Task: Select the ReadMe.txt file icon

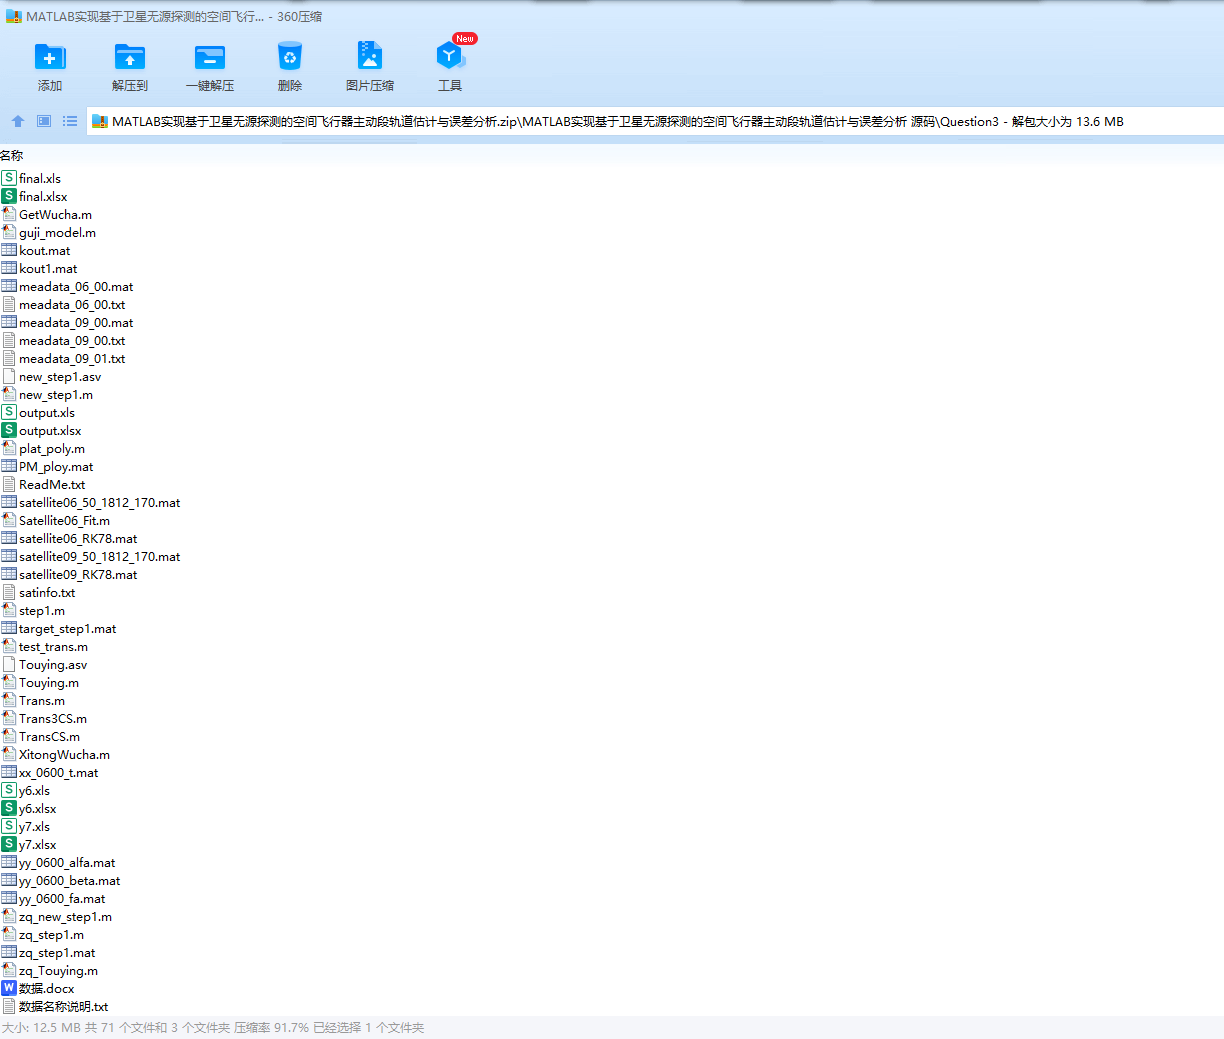Action: pos(9,484)
